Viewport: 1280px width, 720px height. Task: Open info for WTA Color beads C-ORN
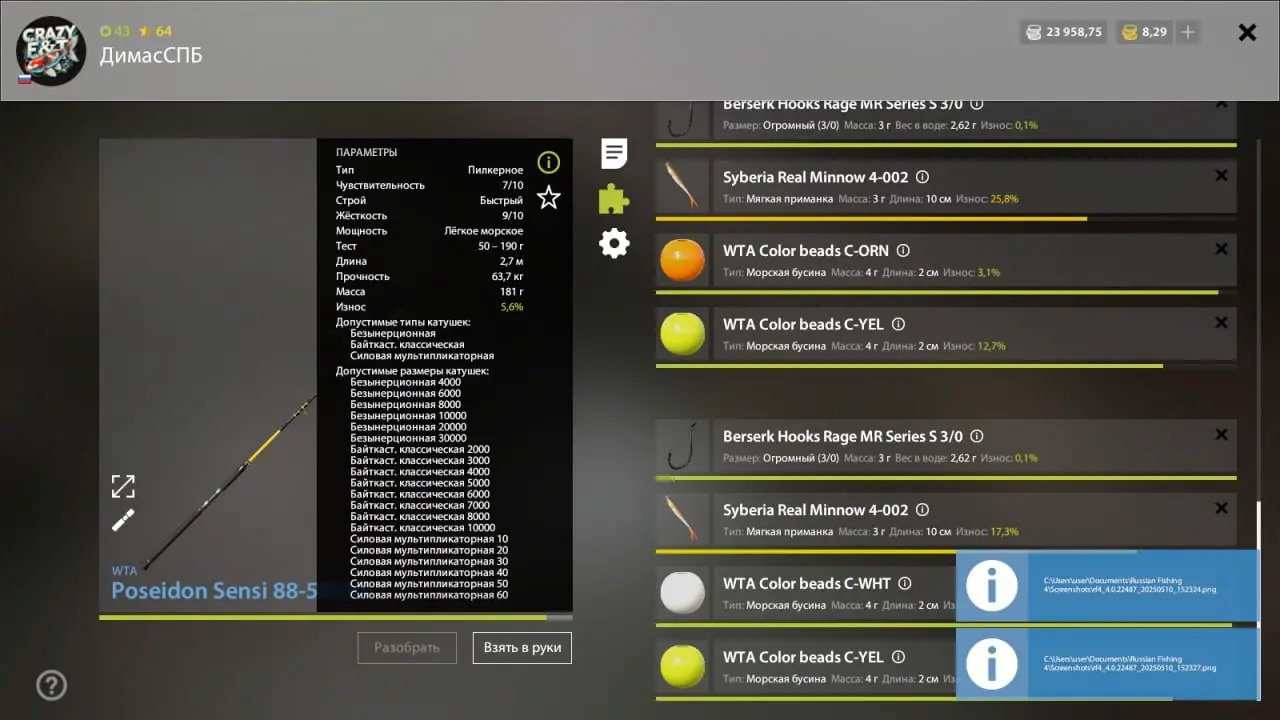point(903,251)
